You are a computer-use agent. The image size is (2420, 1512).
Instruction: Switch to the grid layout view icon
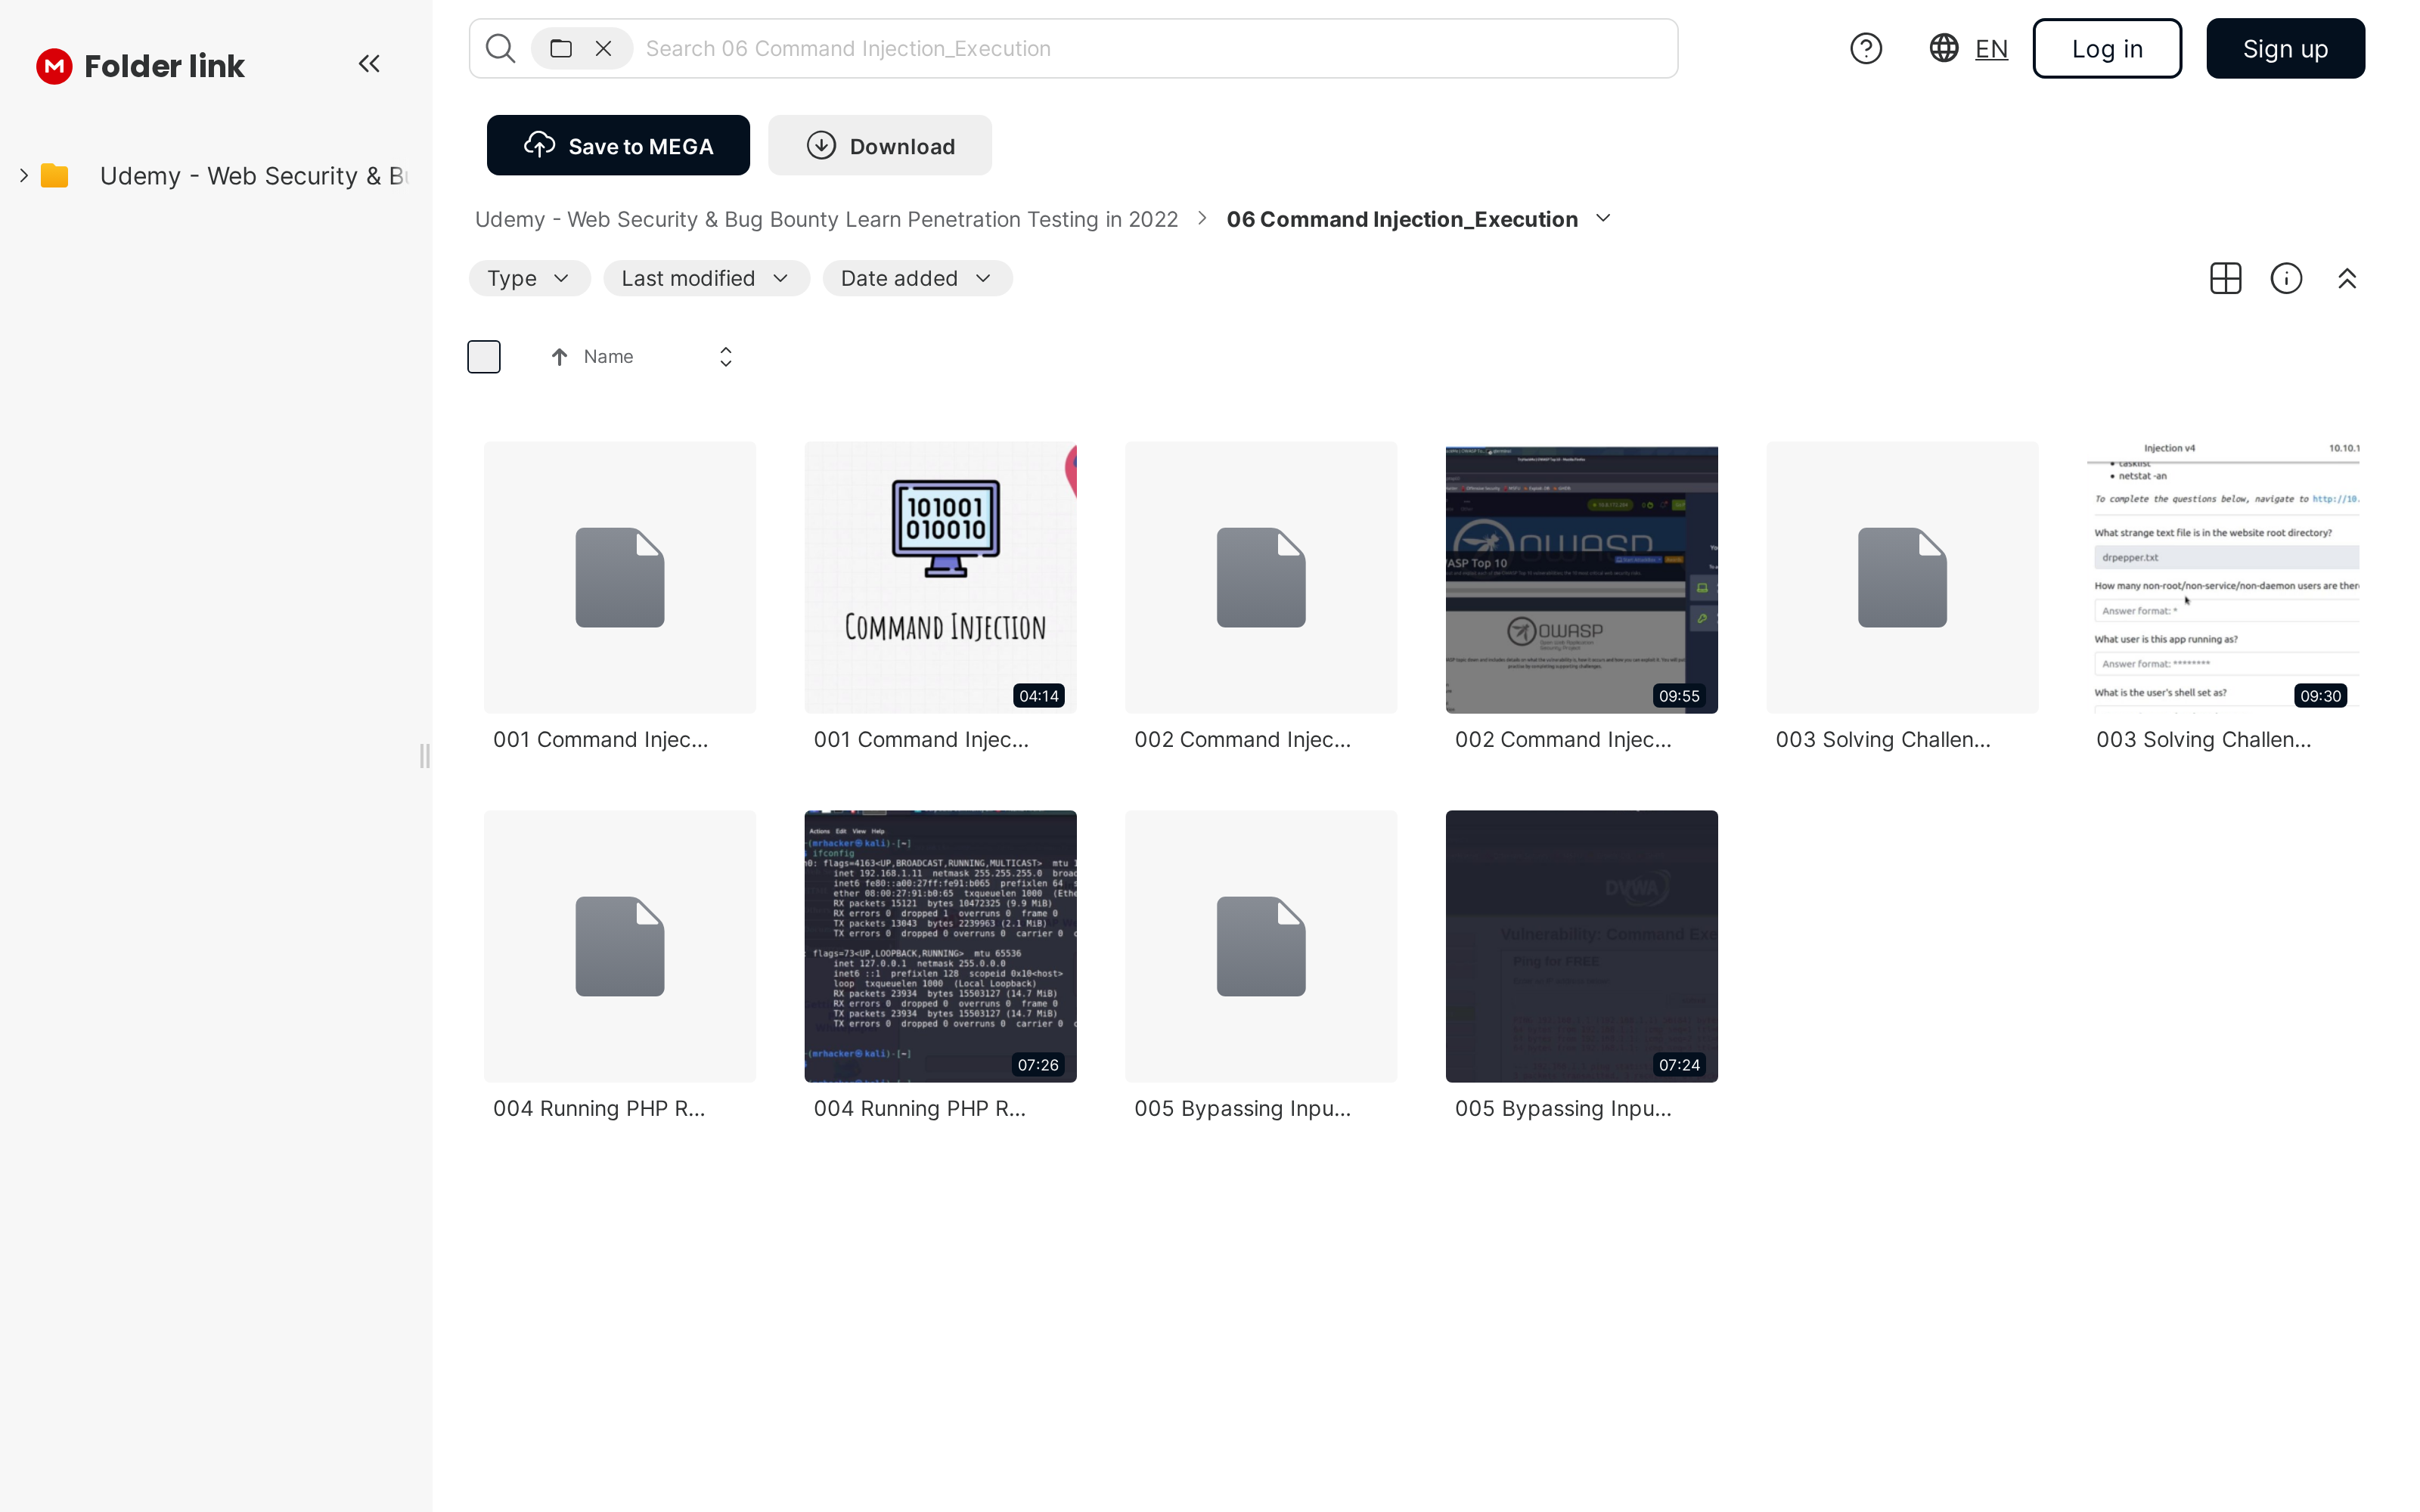point(2226,278)
